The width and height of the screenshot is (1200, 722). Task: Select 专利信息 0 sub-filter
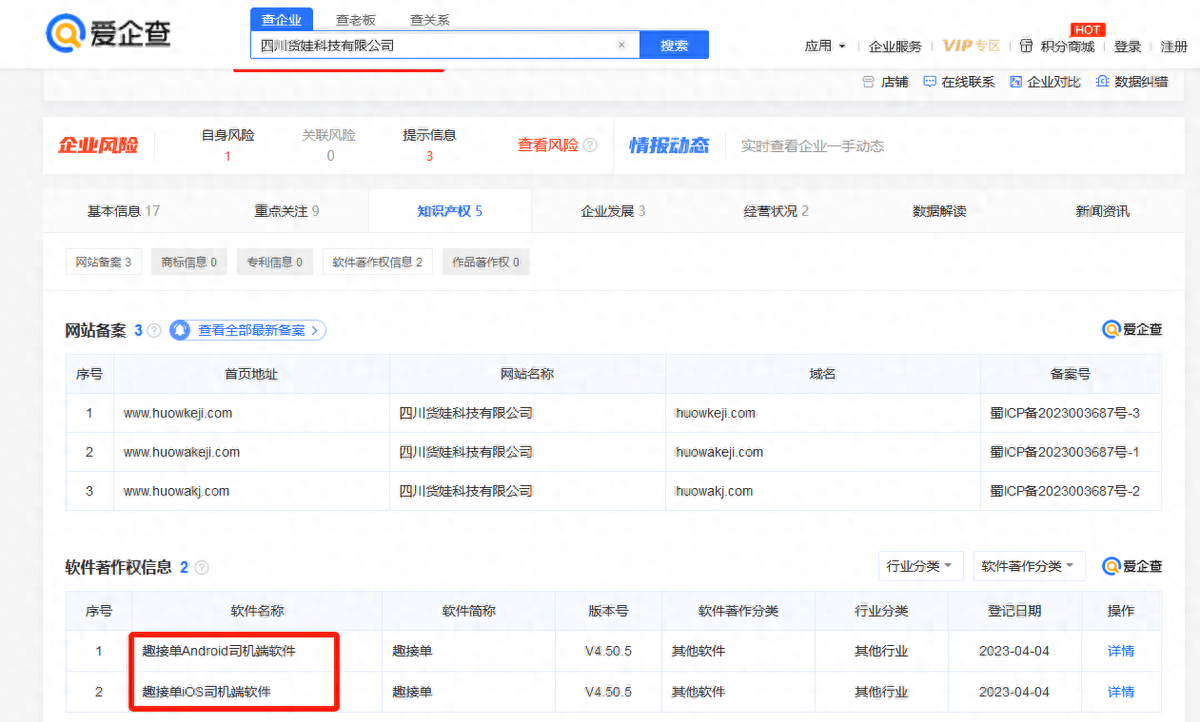[275, 262]
